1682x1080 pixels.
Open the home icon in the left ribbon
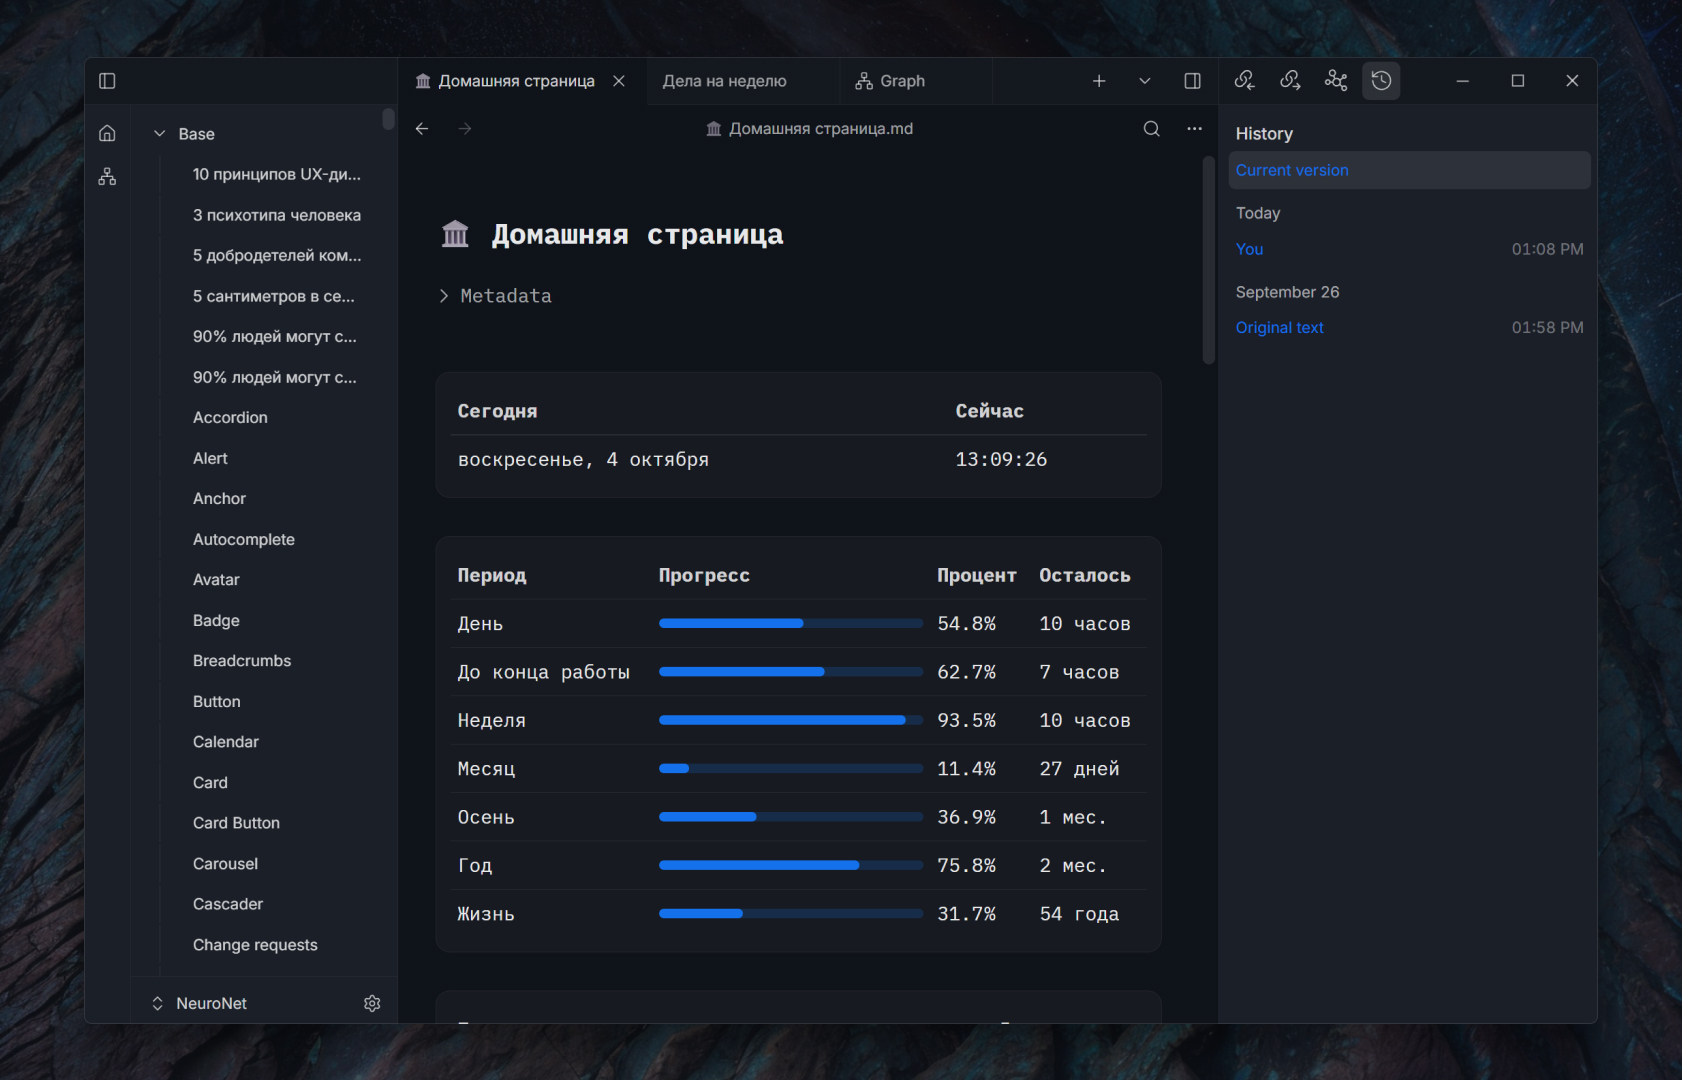(x=107, y=133)
